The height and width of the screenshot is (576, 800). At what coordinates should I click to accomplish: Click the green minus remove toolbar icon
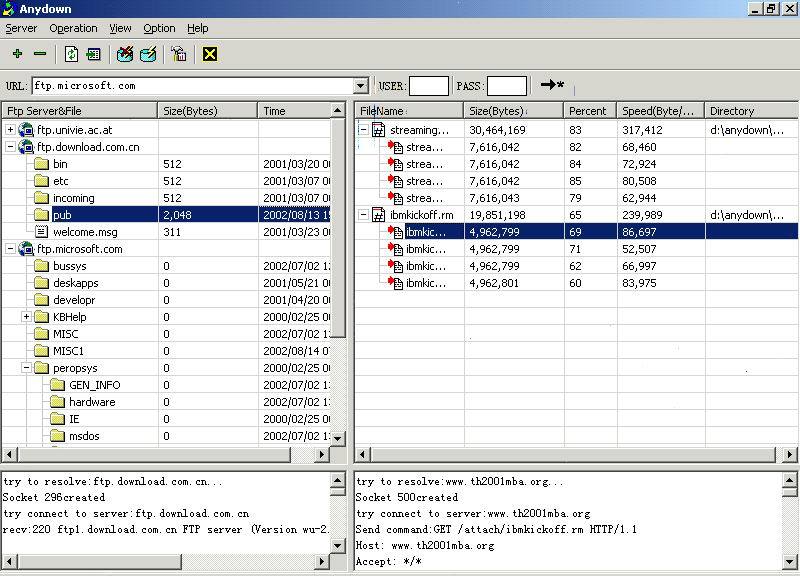pos(40,54)
